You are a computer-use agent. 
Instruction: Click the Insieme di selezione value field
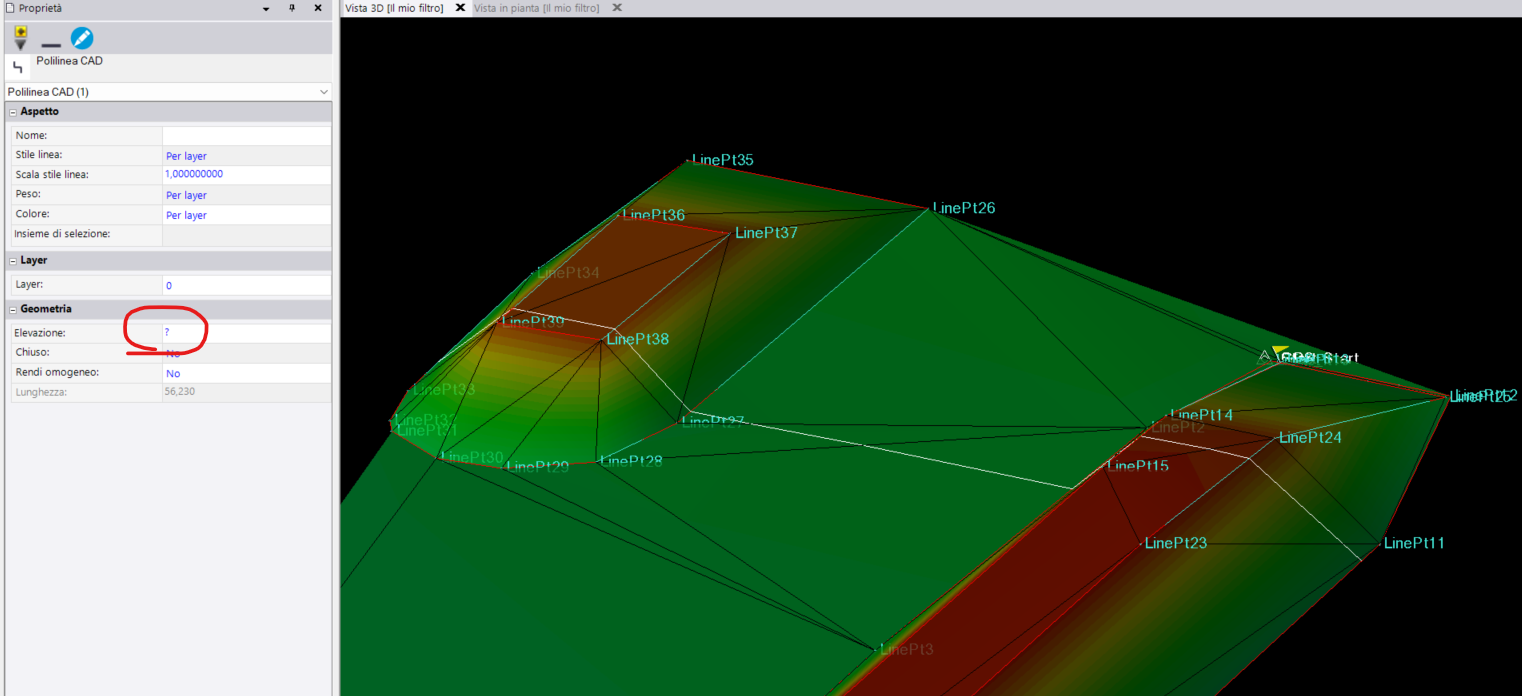pos(246,234)
